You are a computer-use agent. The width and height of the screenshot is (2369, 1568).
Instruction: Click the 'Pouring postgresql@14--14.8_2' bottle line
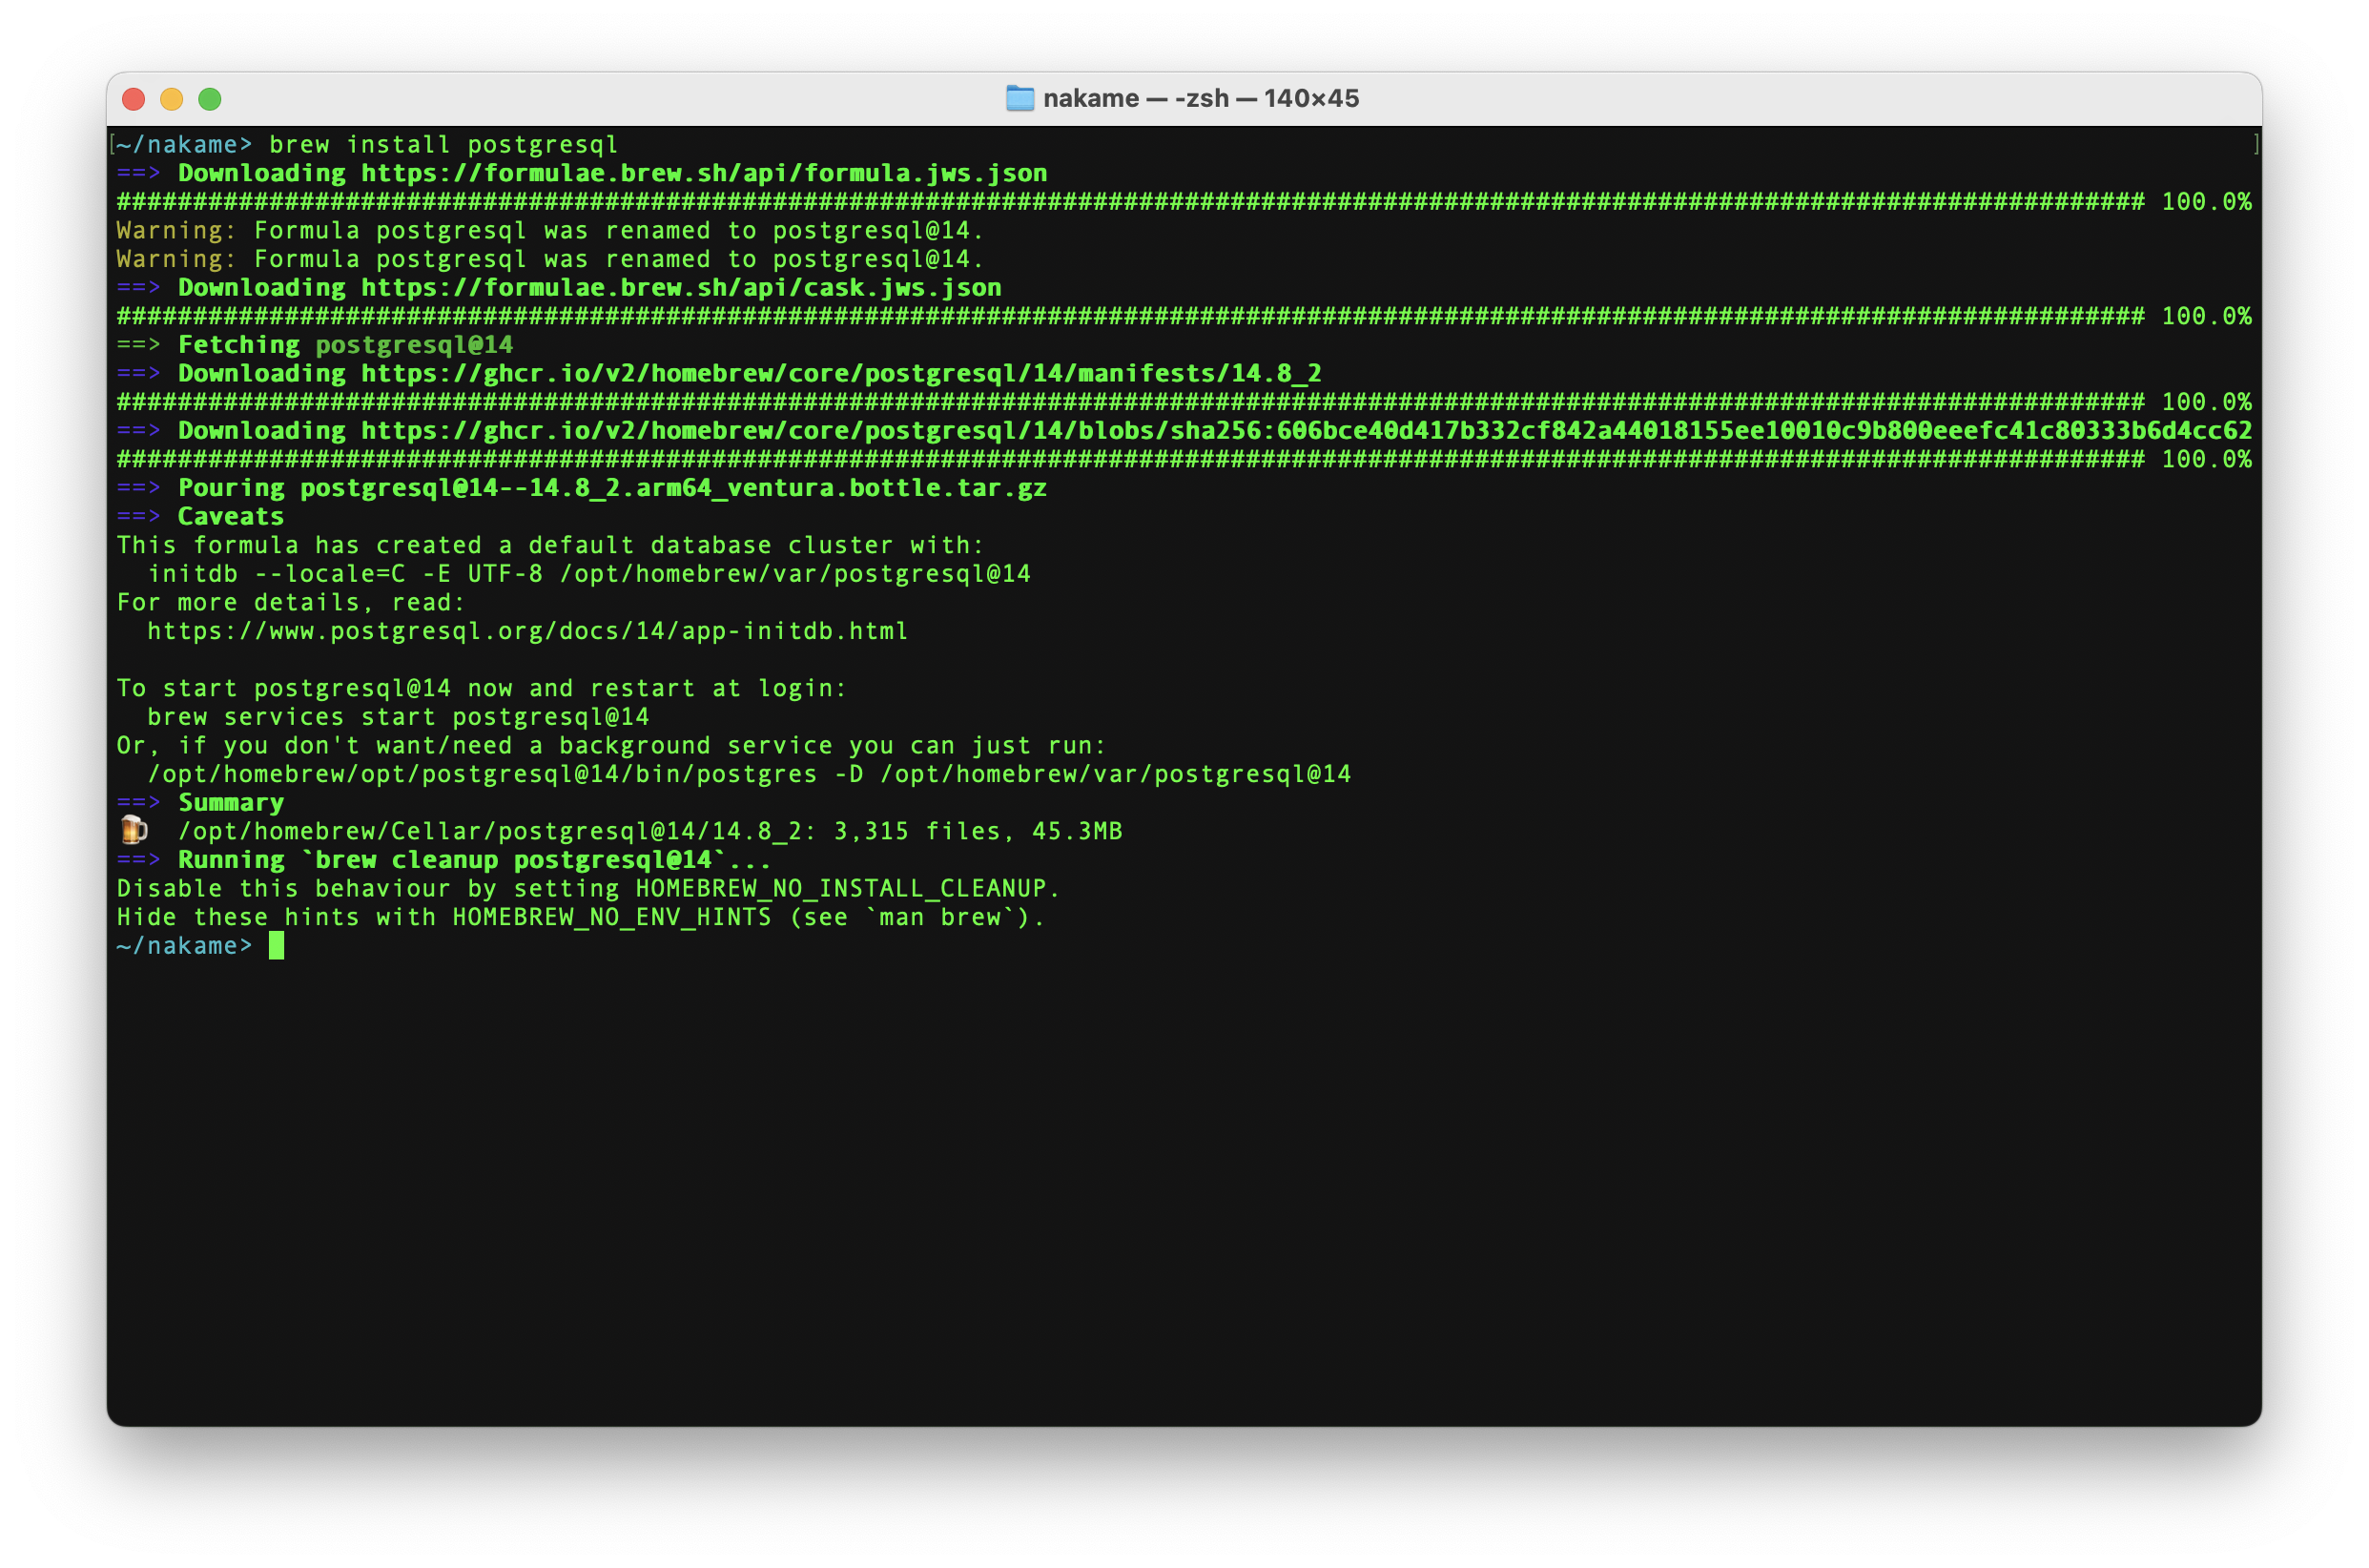pyautogui.click(x=582, y=488)
